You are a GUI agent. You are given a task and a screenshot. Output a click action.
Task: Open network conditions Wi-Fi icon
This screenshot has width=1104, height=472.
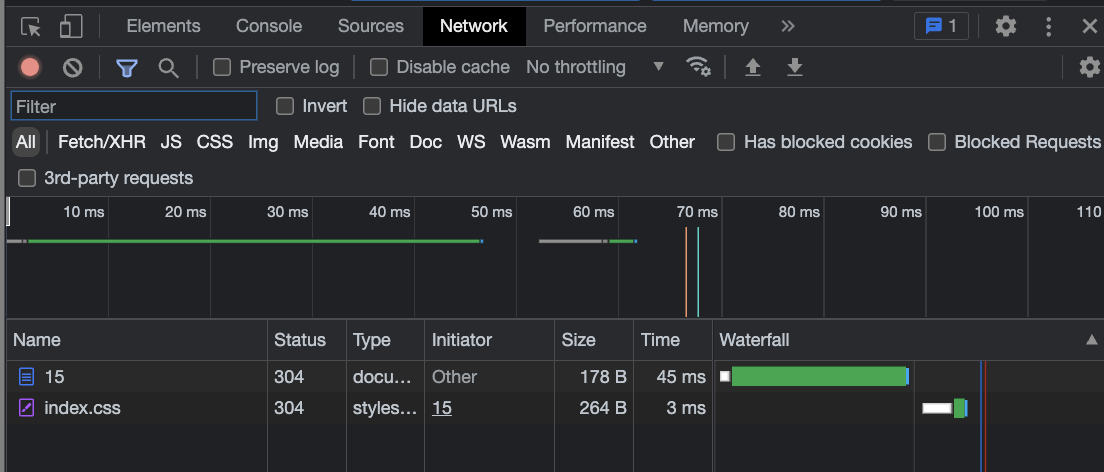click(698, 67)
